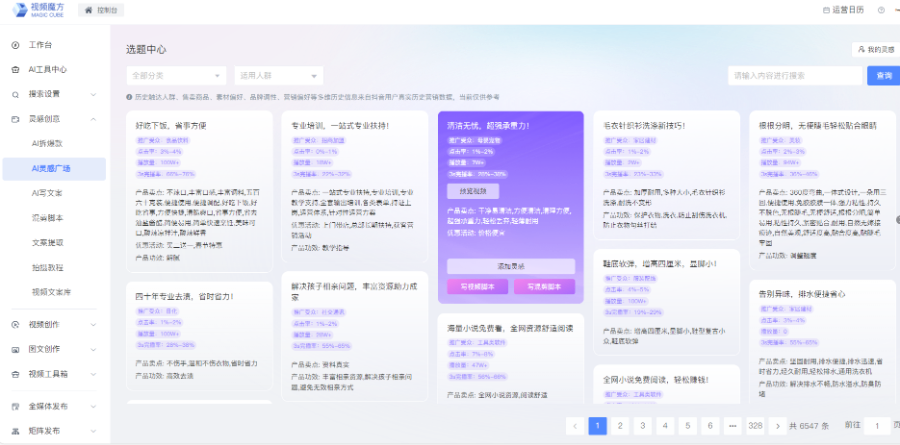Expand the 全媒体发布 sidebar section

pos(94,407)
